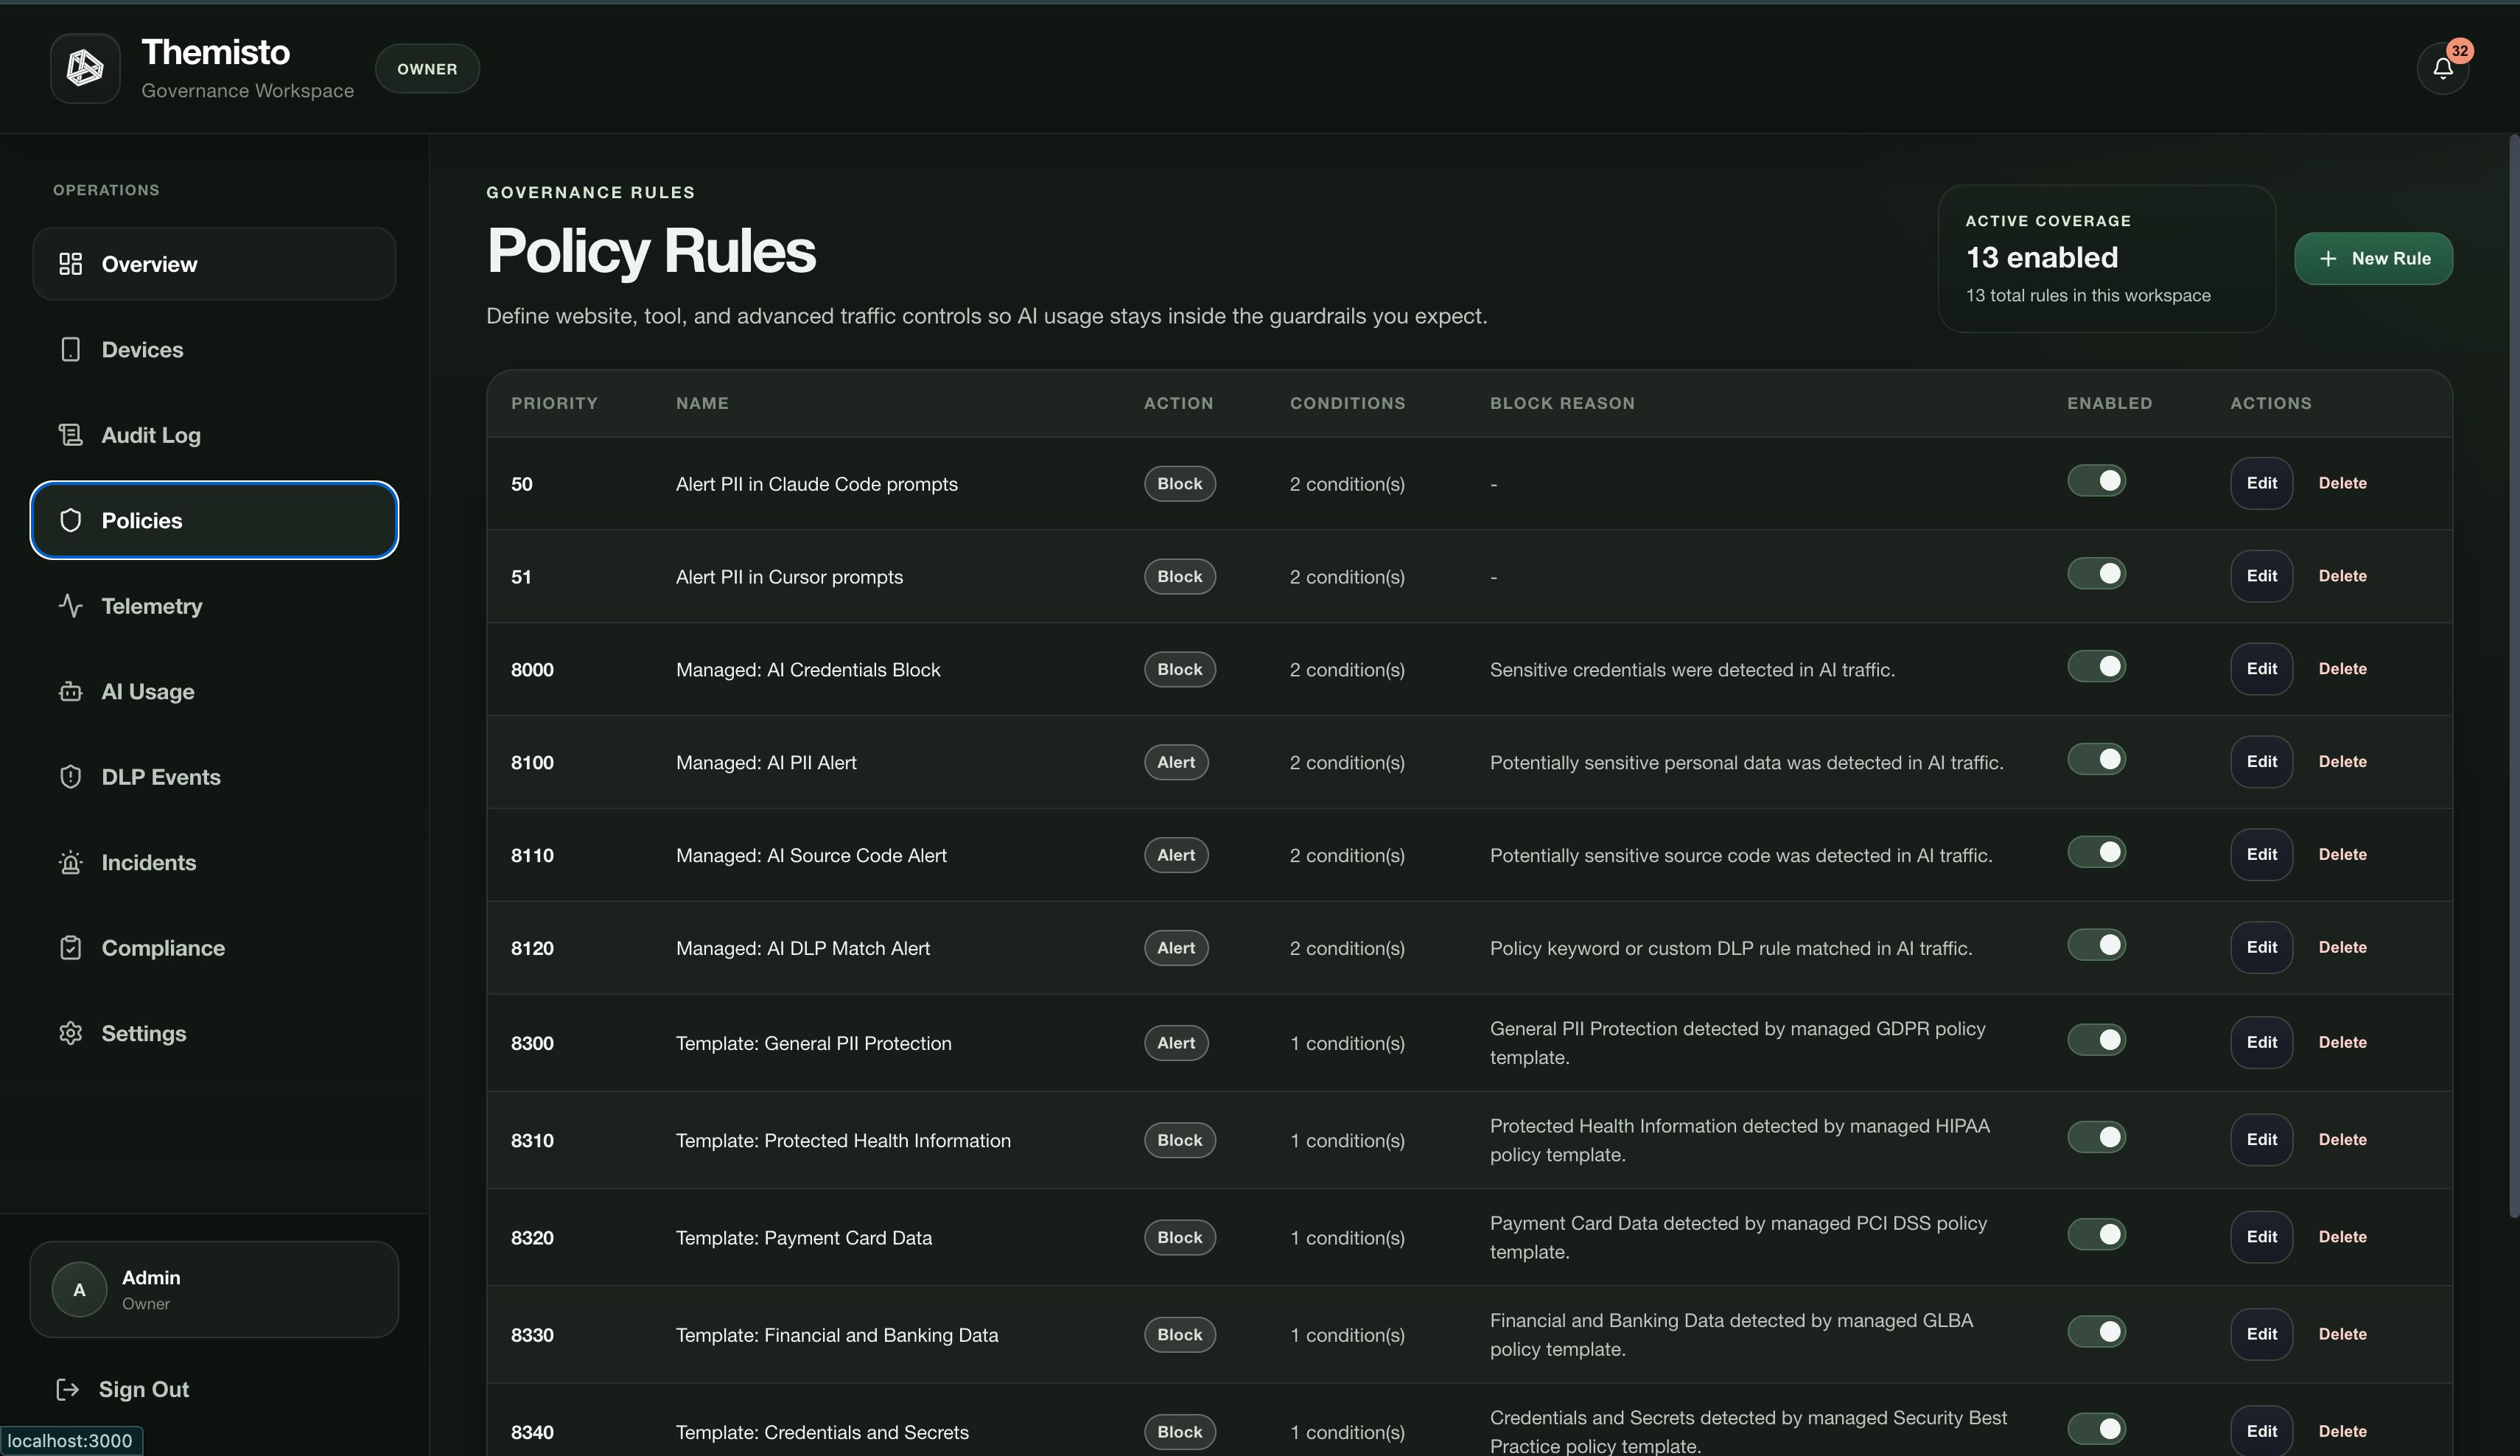The image size is (2520, 1456).
Task: Click the Block Reason column header
Action: pos(1562,403)
